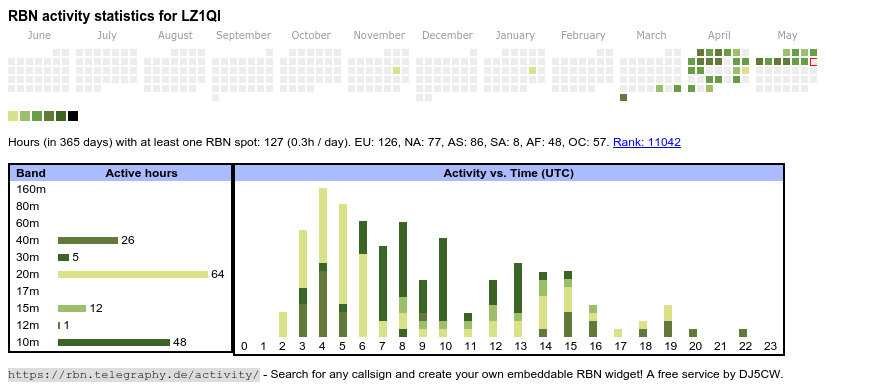
Task: Click the 'February' month label
Action: click(x=583, y=35)
